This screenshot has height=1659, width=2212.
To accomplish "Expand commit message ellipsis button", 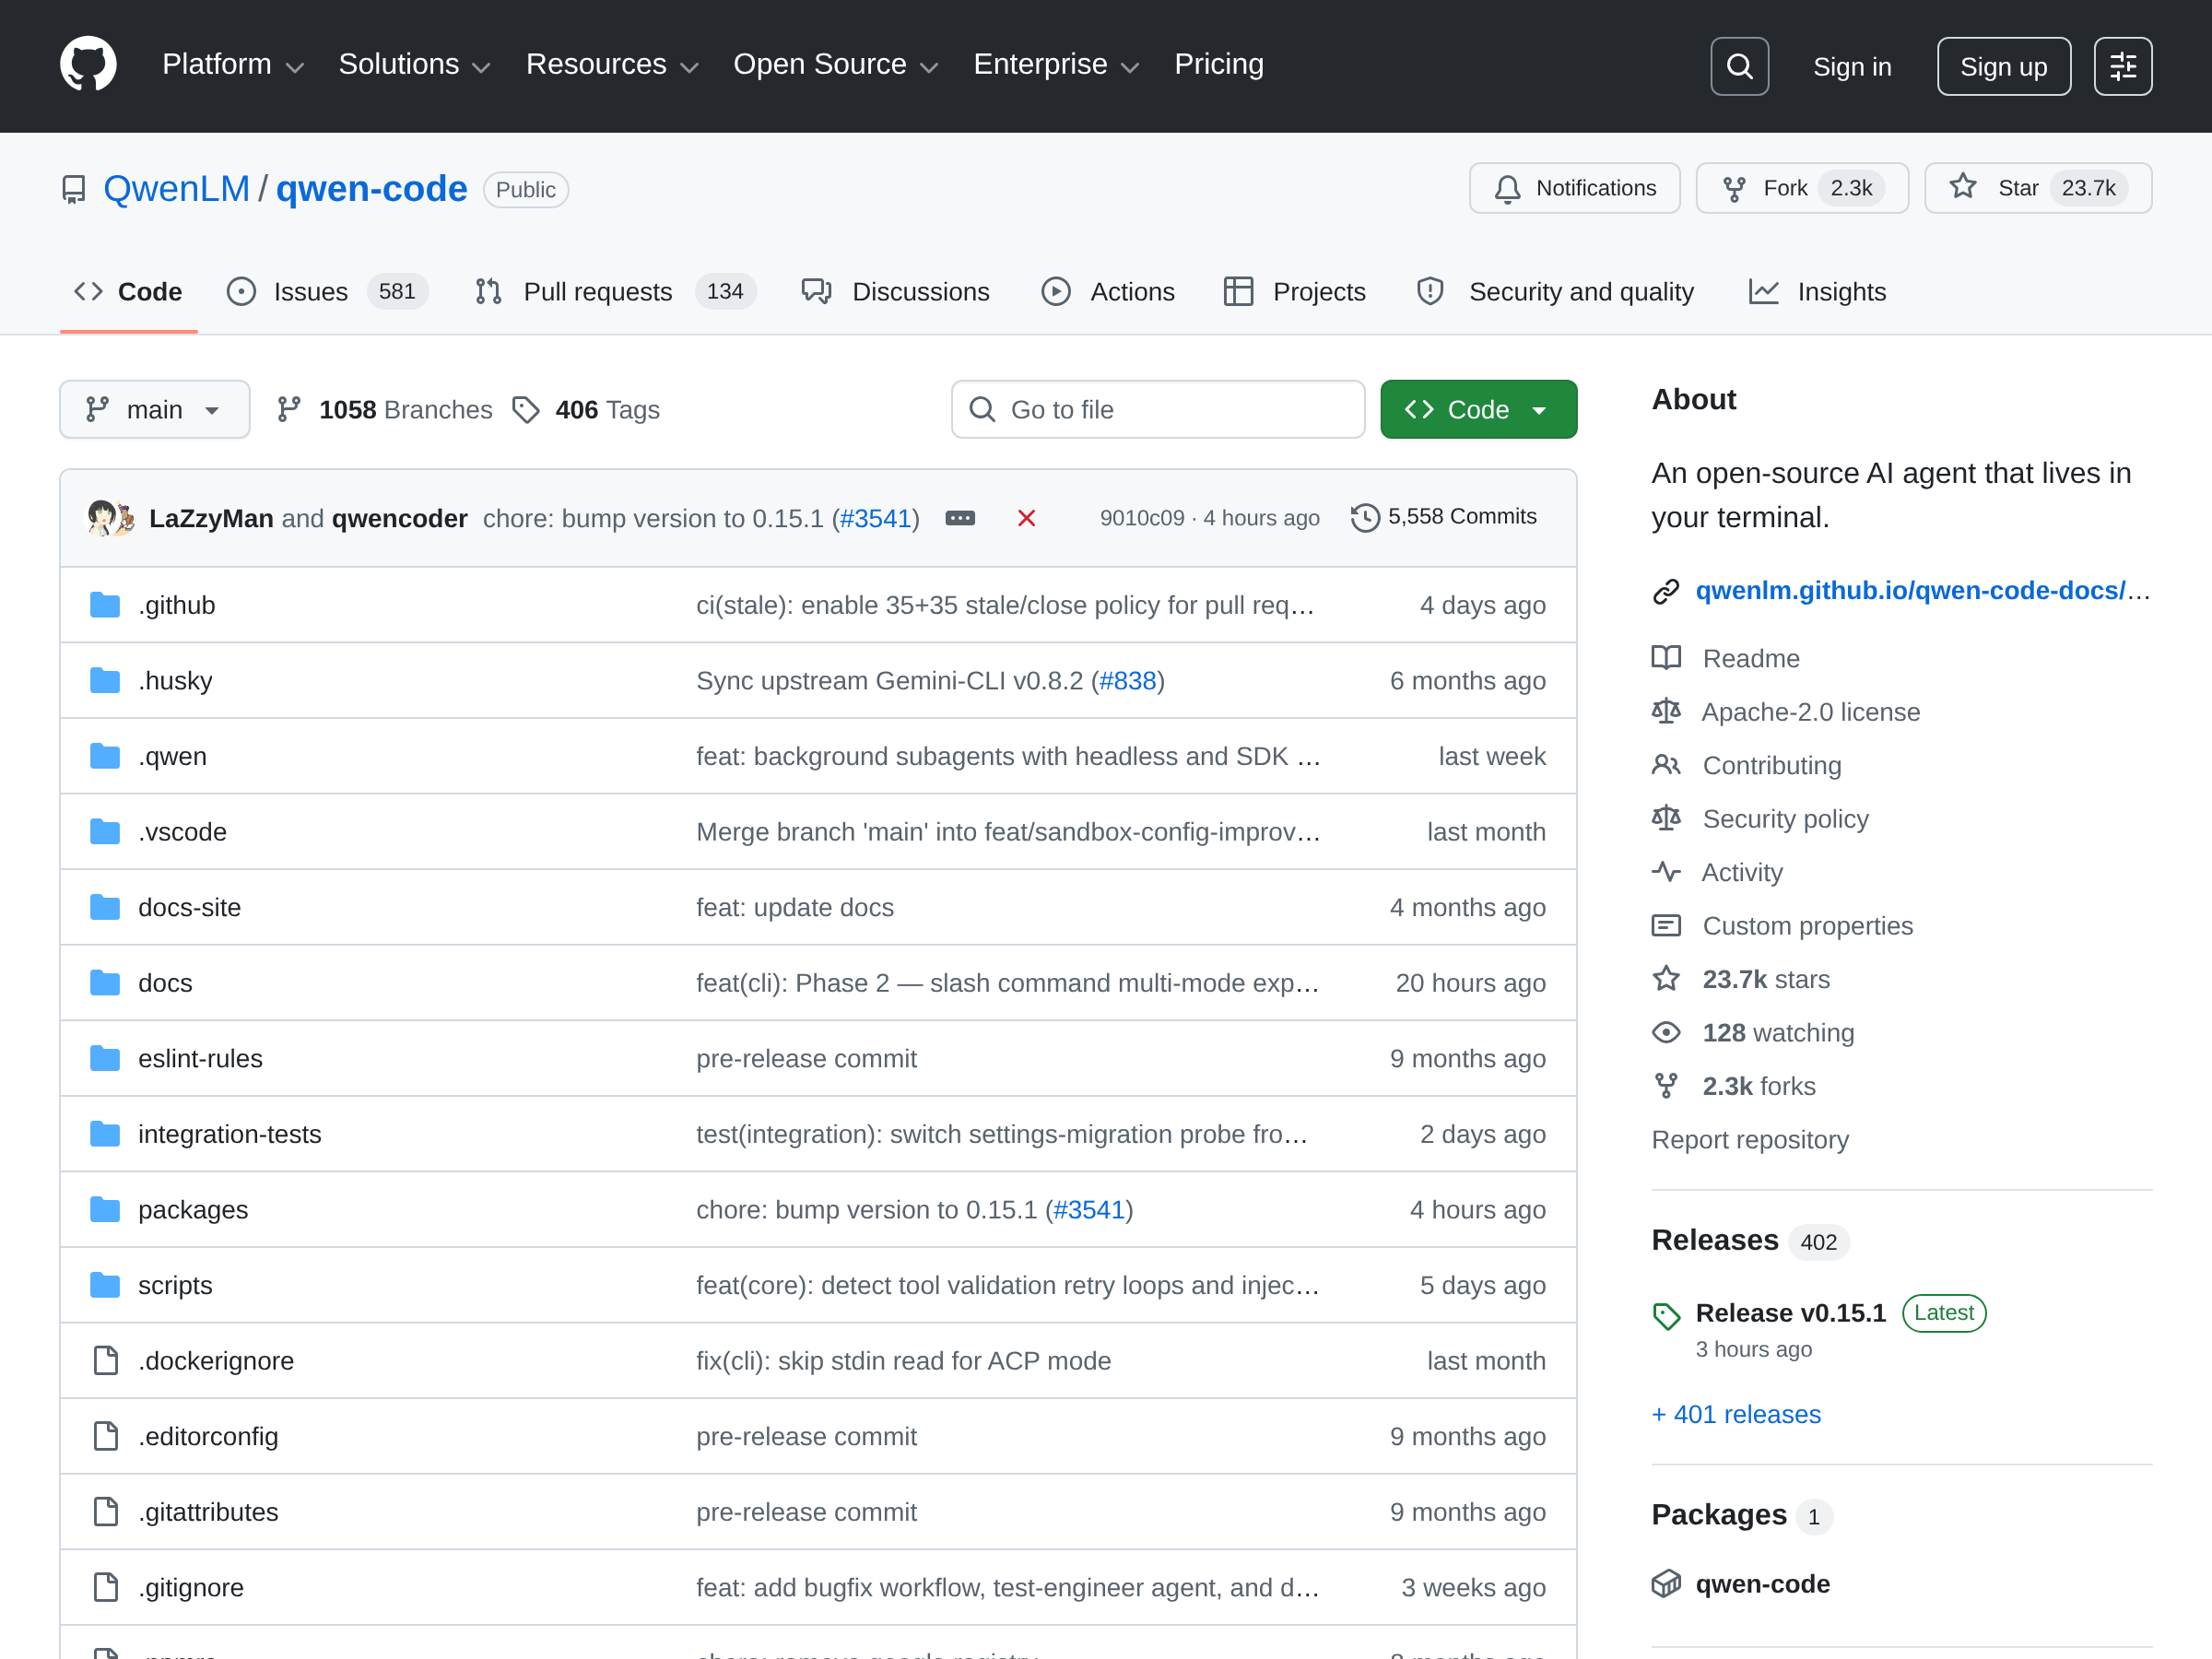I will point(960,518).
